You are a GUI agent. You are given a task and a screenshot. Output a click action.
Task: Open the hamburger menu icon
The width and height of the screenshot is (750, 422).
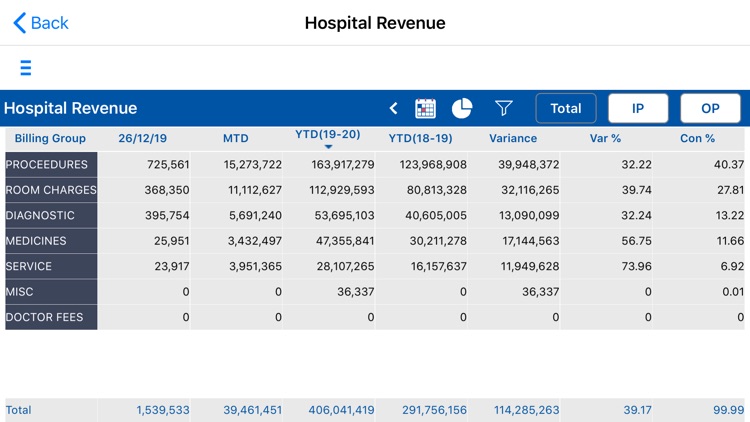point(25,68)
